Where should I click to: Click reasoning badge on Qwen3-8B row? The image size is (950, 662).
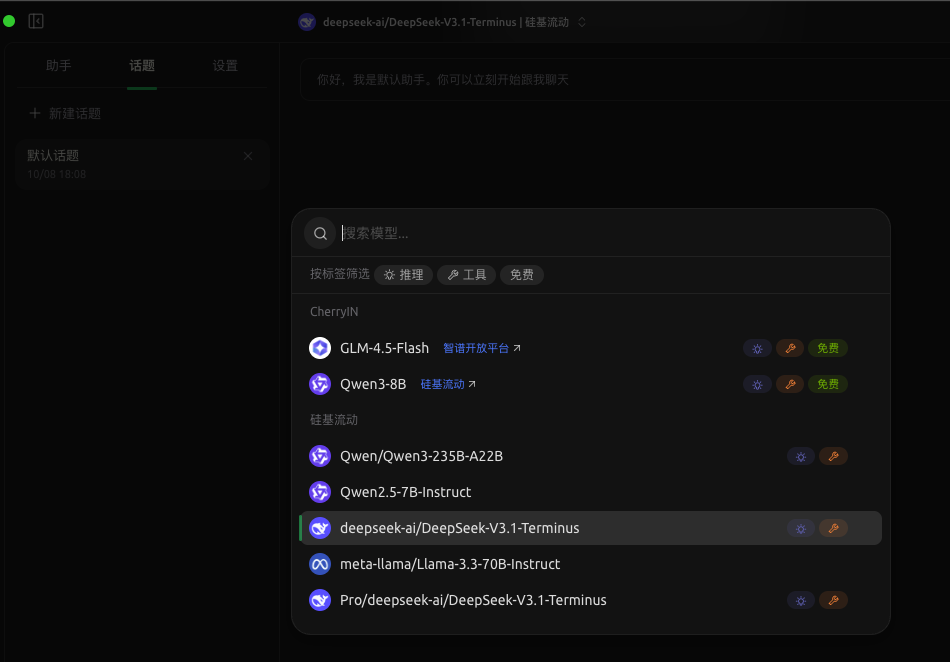point(757,384)
